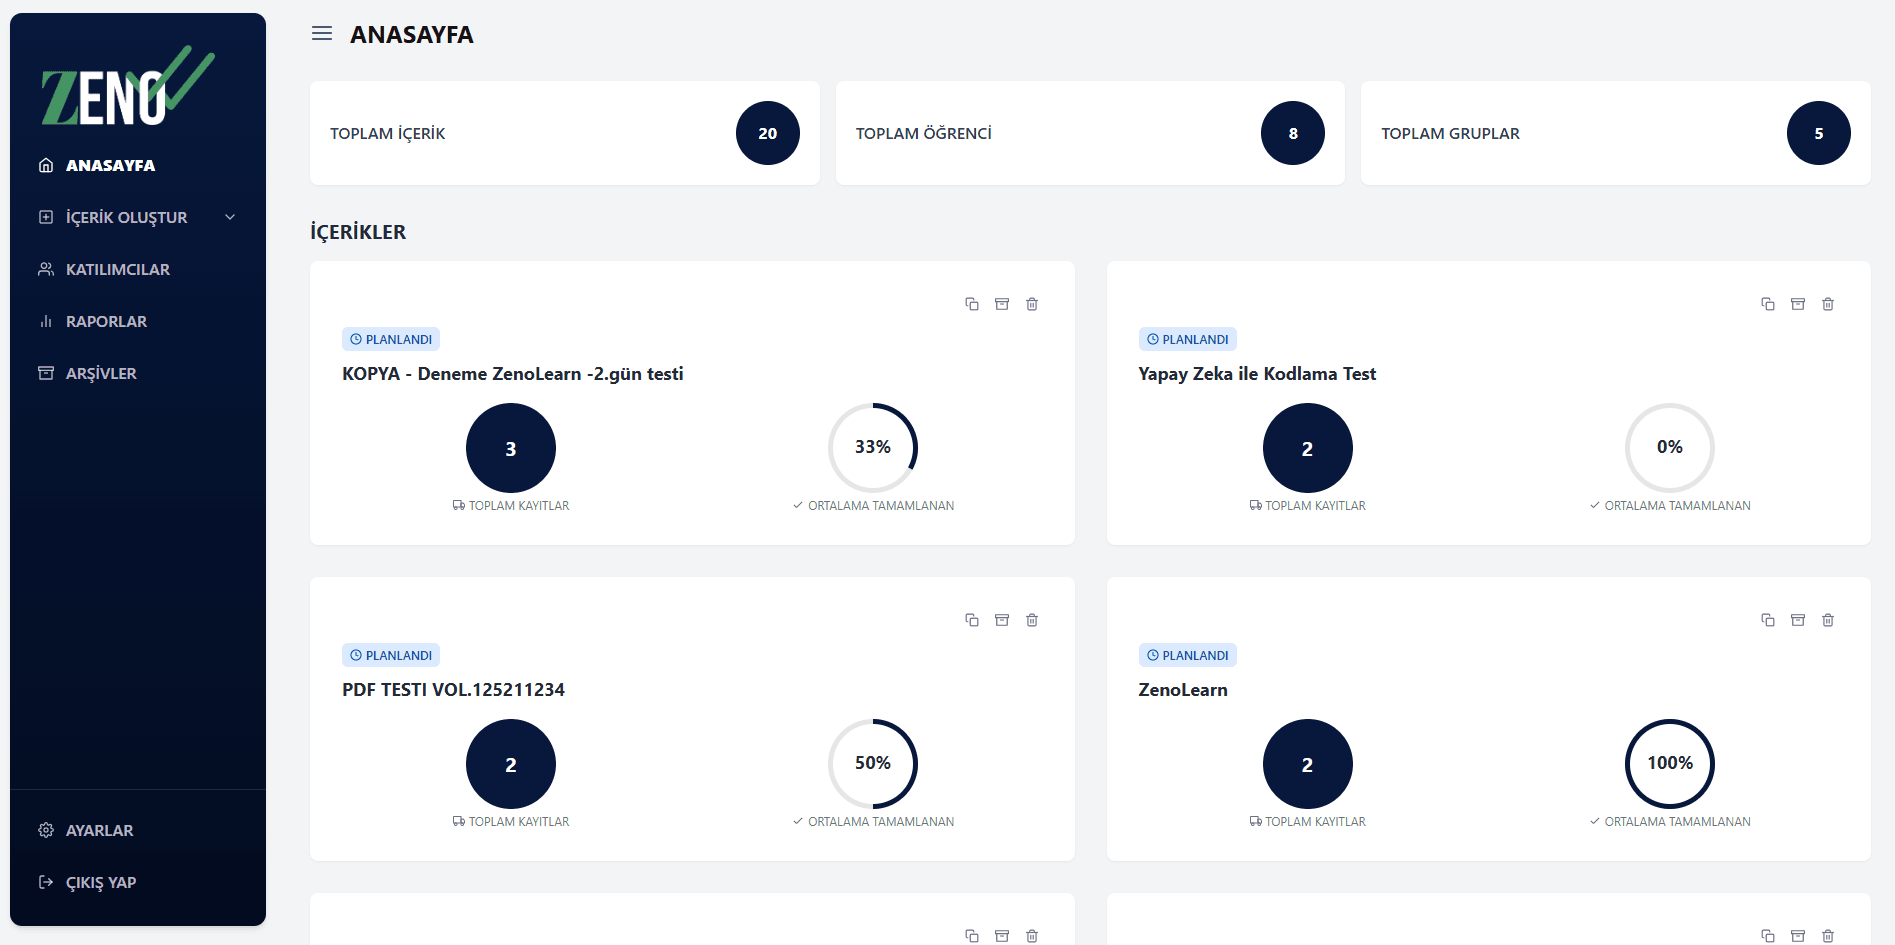Open the KOPYA - Deneme ZenoLearn title link
Viewport: 1895px width, 945px height.
512,373
